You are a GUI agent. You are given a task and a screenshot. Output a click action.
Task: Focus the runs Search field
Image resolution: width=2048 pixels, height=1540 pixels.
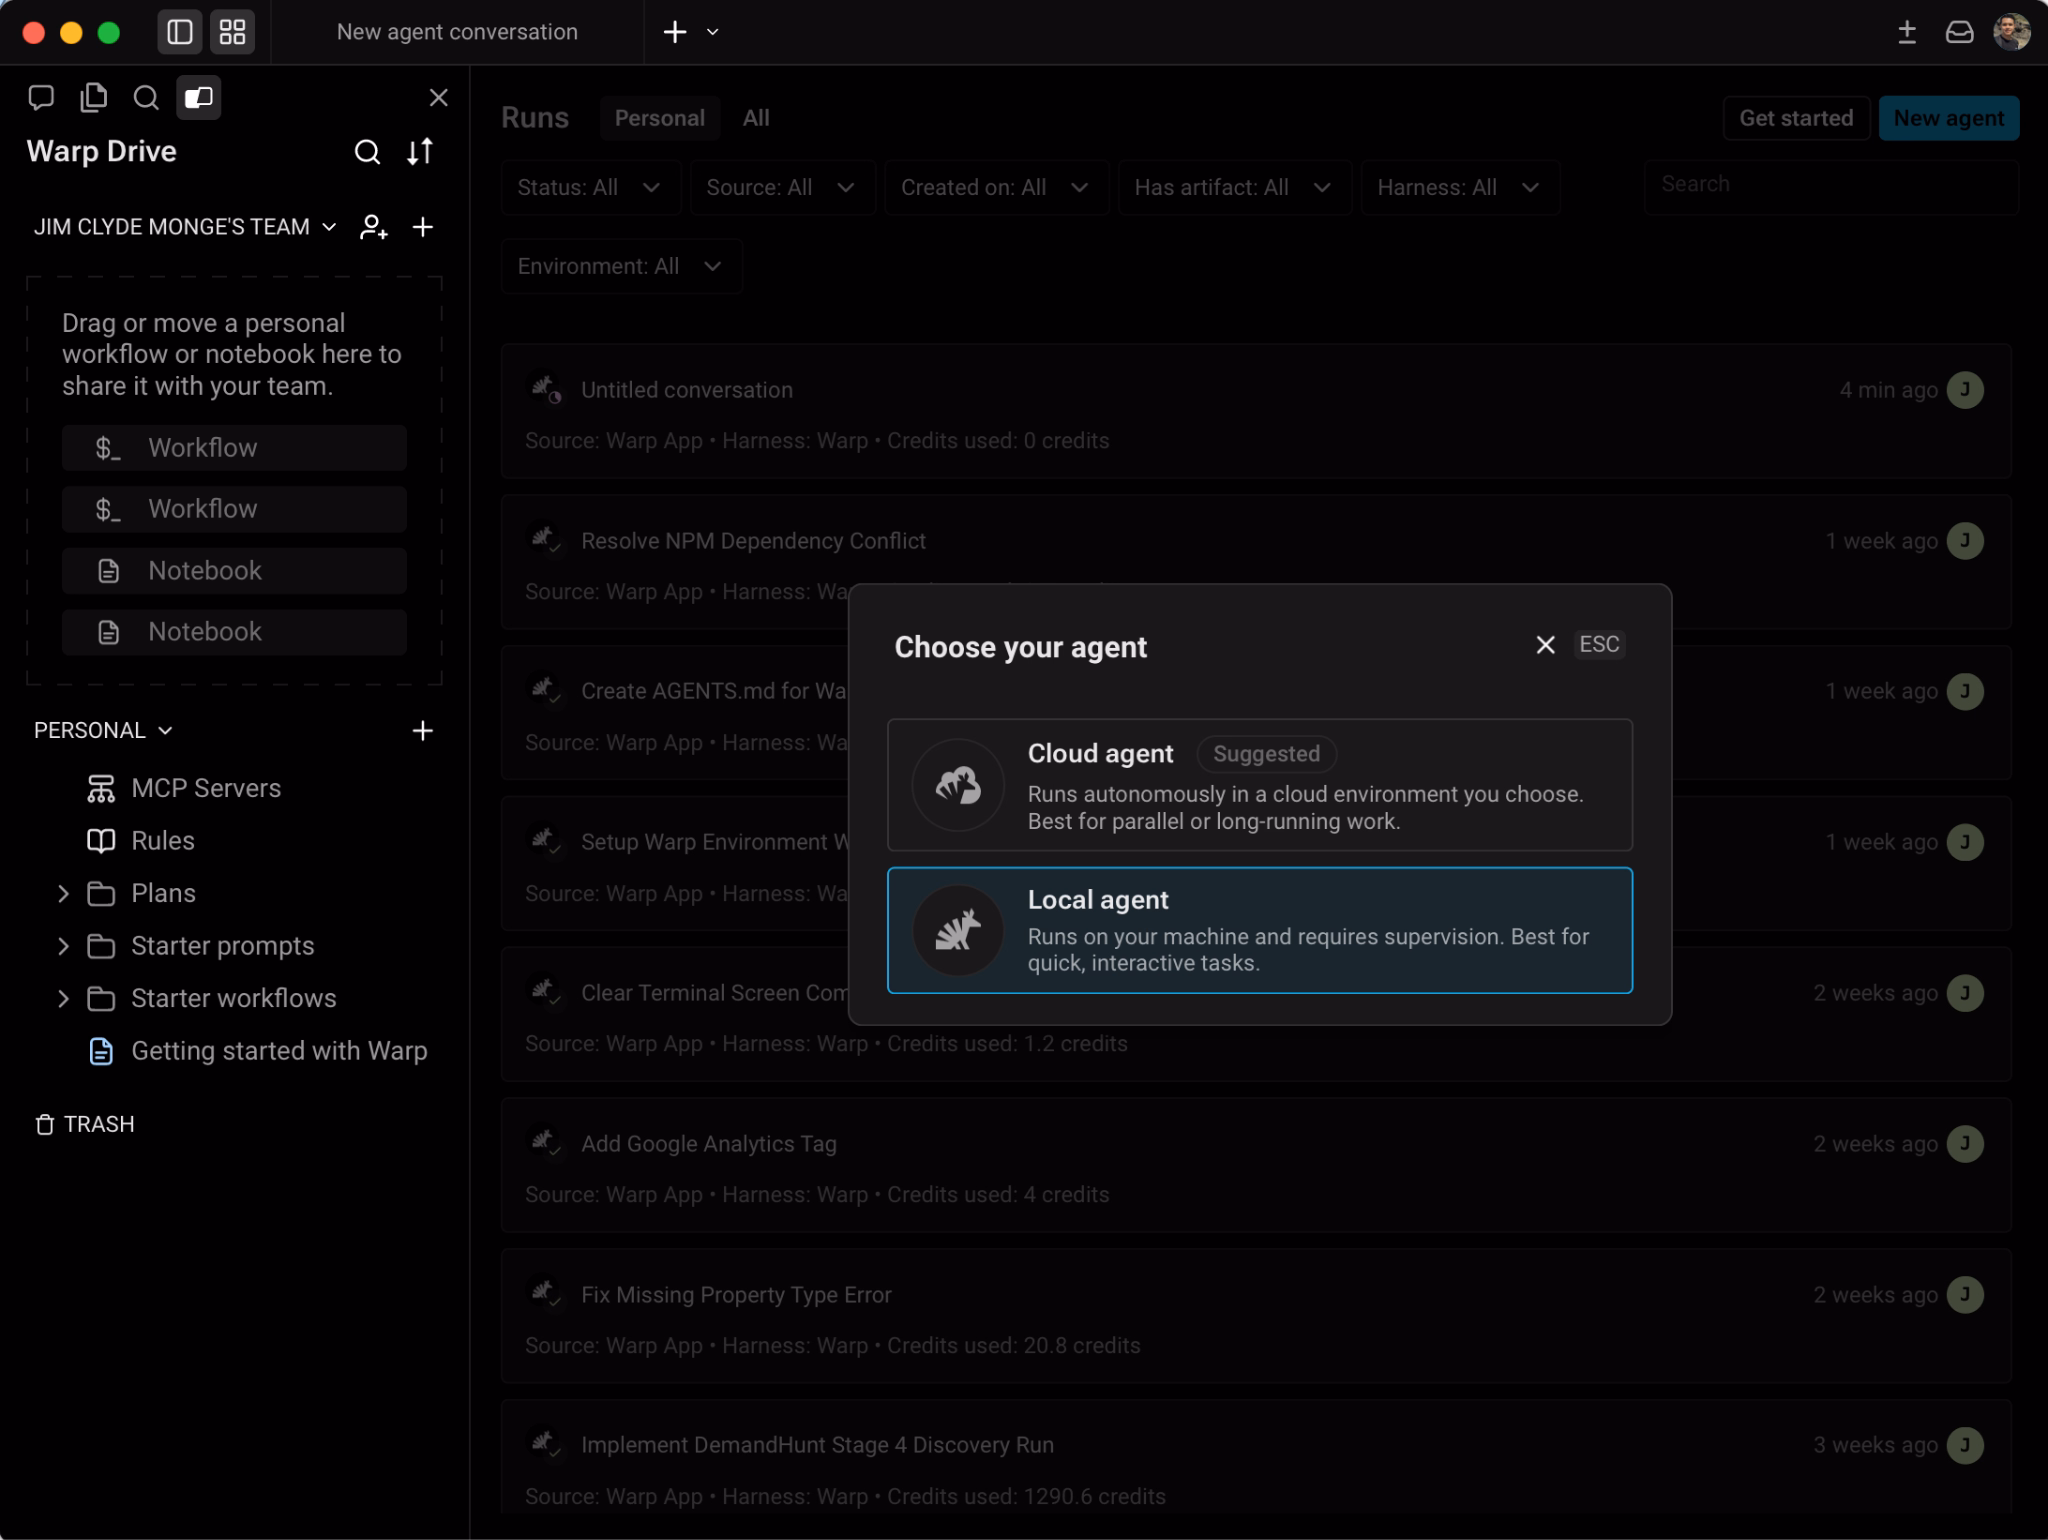pyautogui.click(x=1831, y=186)
